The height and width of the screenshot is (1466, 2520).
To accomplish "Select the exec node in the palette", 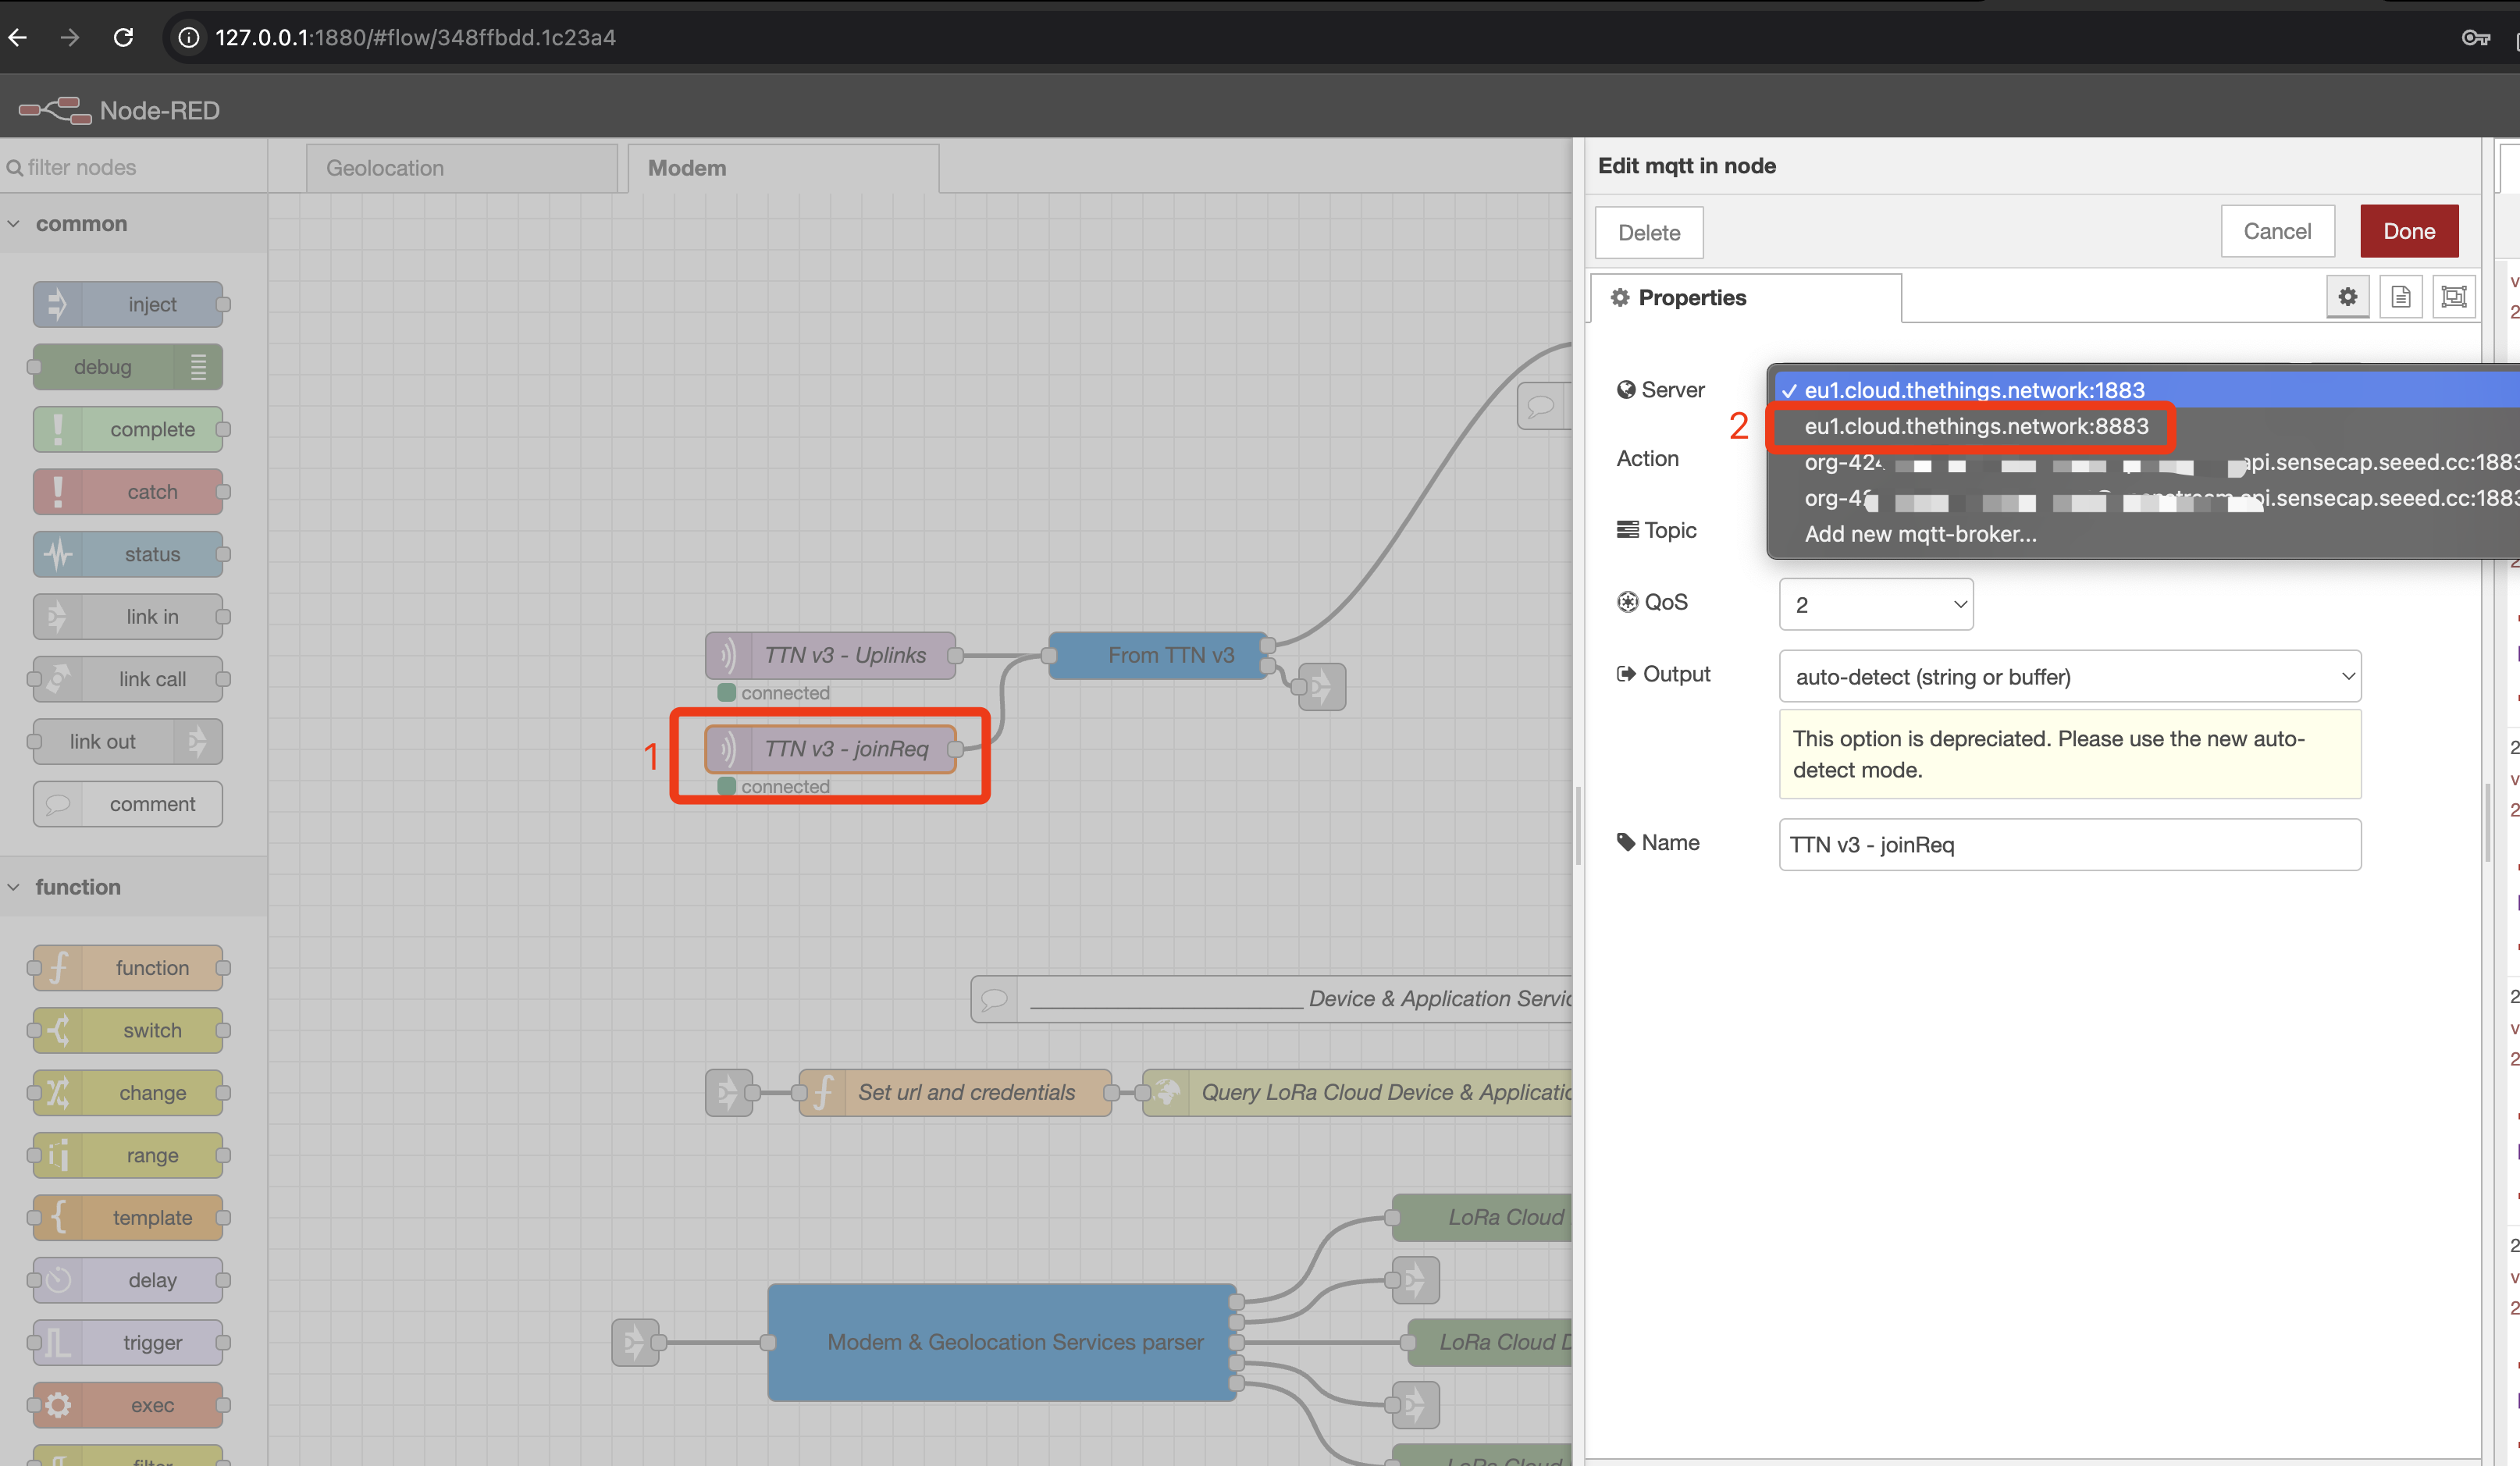I will point(128,1404).
